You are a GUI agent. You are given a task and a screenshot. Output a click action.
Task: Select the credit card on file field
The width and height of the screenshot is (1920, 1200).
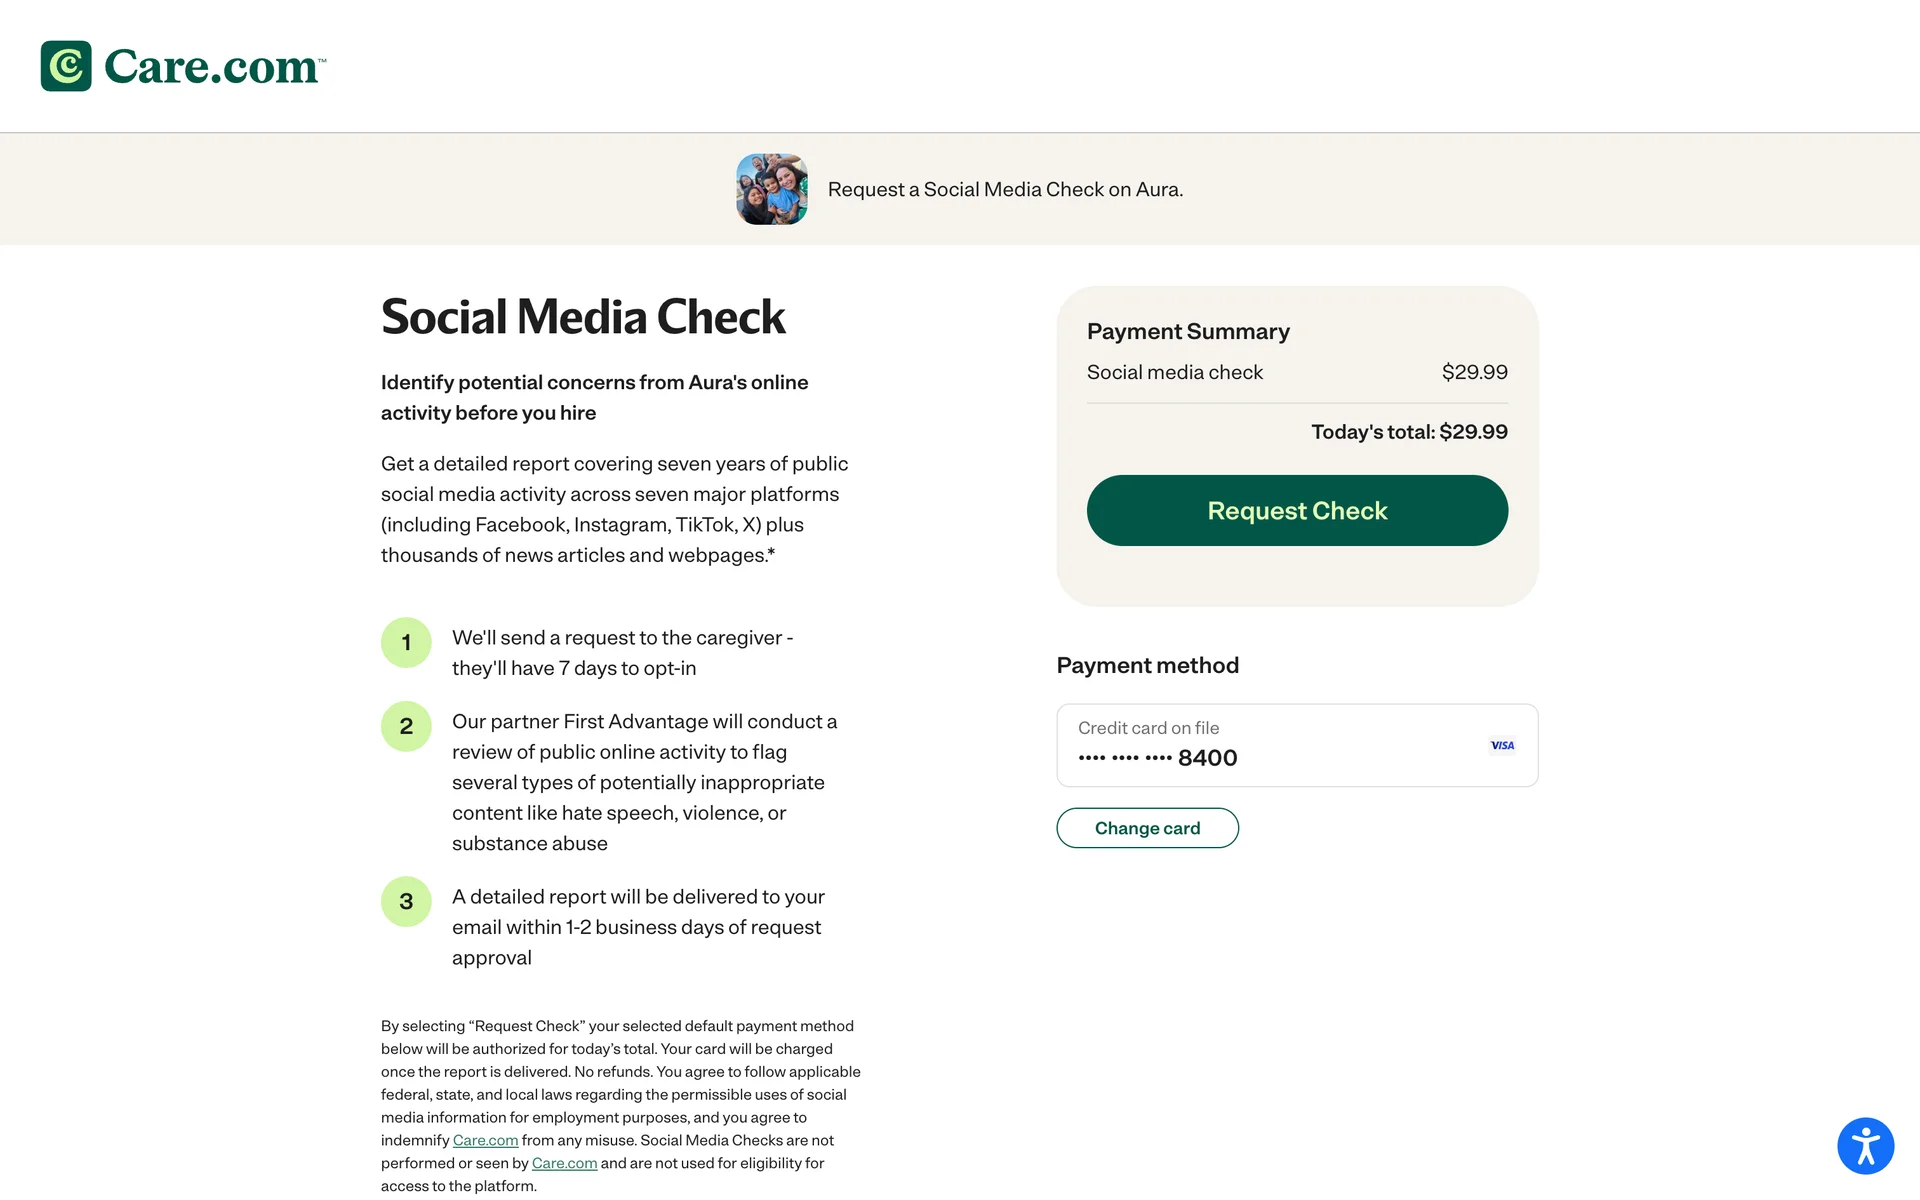[x=1296, y=745]
